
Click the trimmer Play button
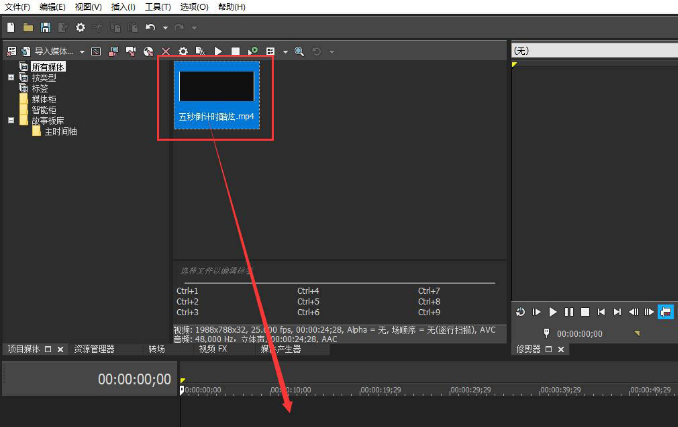(553, 312)
